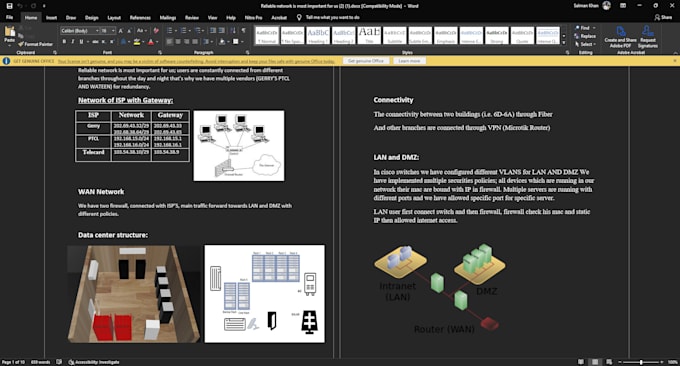Screen dimensions: 680x366
Task: Open the Salman Khan account picture
Action: (607, 6)
